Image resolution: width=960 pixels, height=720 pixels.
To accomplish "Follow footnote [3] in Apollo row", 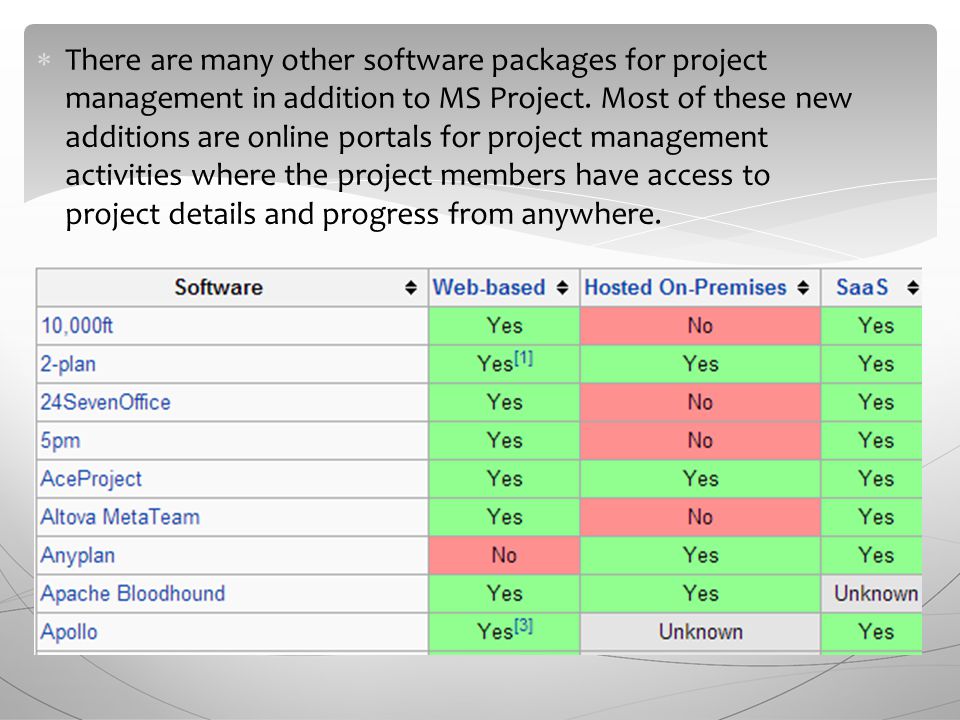I will (x=523, y=626).
